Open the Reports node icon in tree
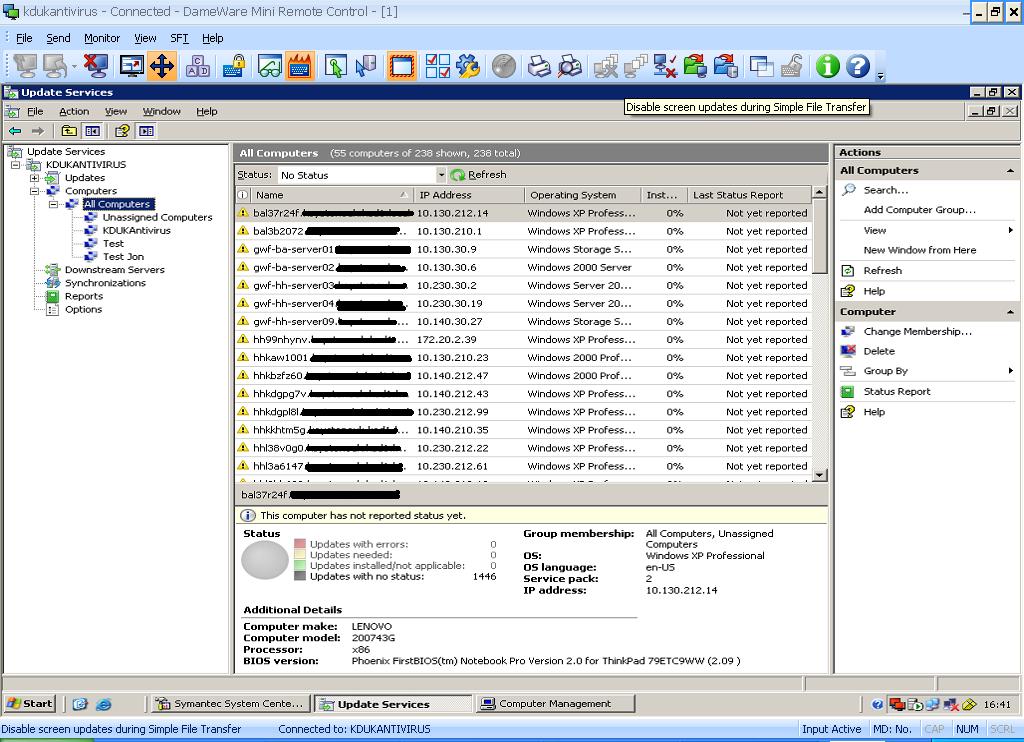 click(x=53, y=296)
